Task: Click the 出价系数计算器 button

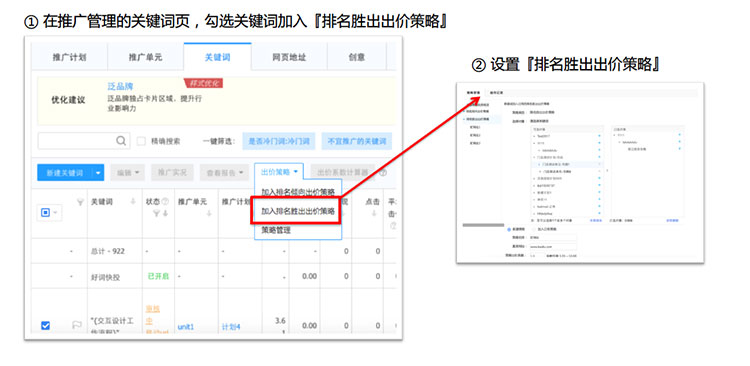Action: pos(342,173)
